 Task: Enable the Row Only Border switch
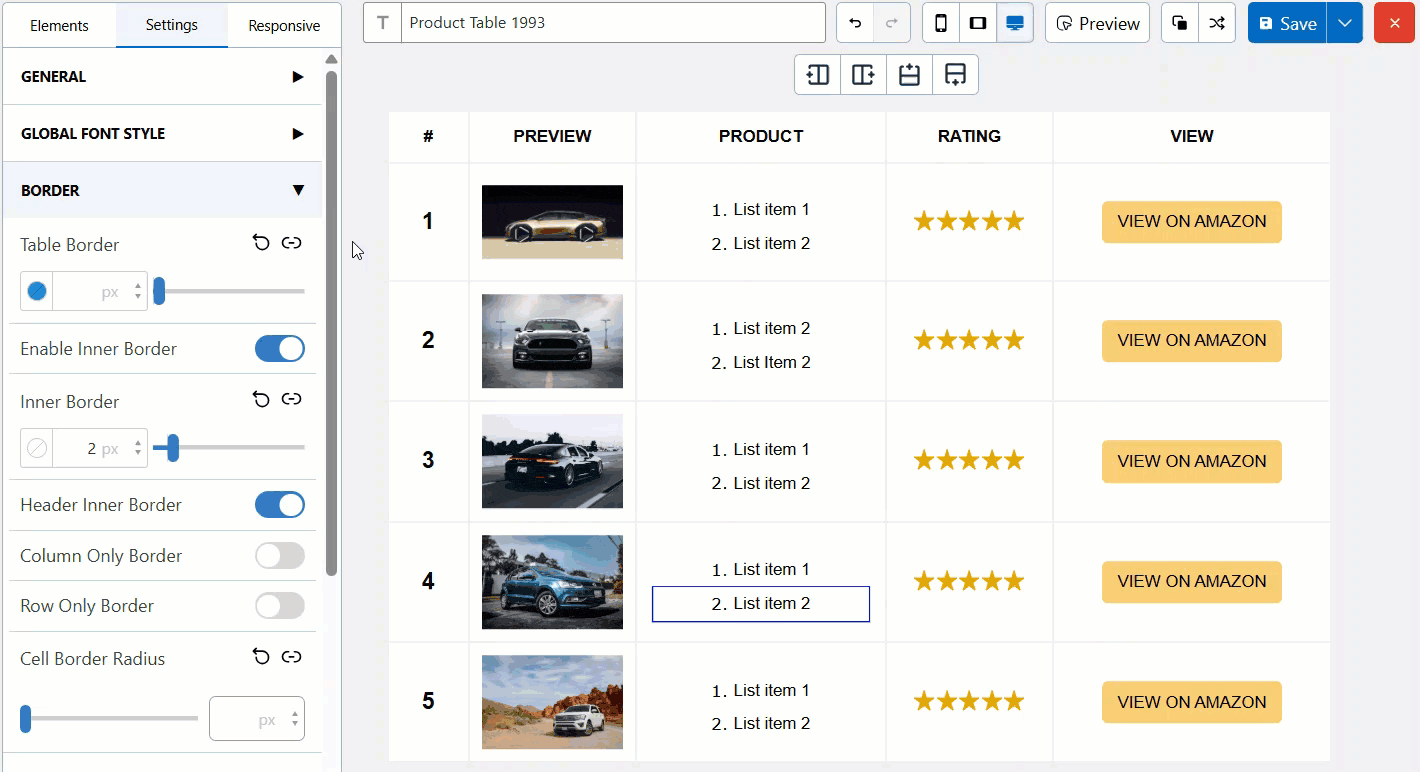pos(279,606)
